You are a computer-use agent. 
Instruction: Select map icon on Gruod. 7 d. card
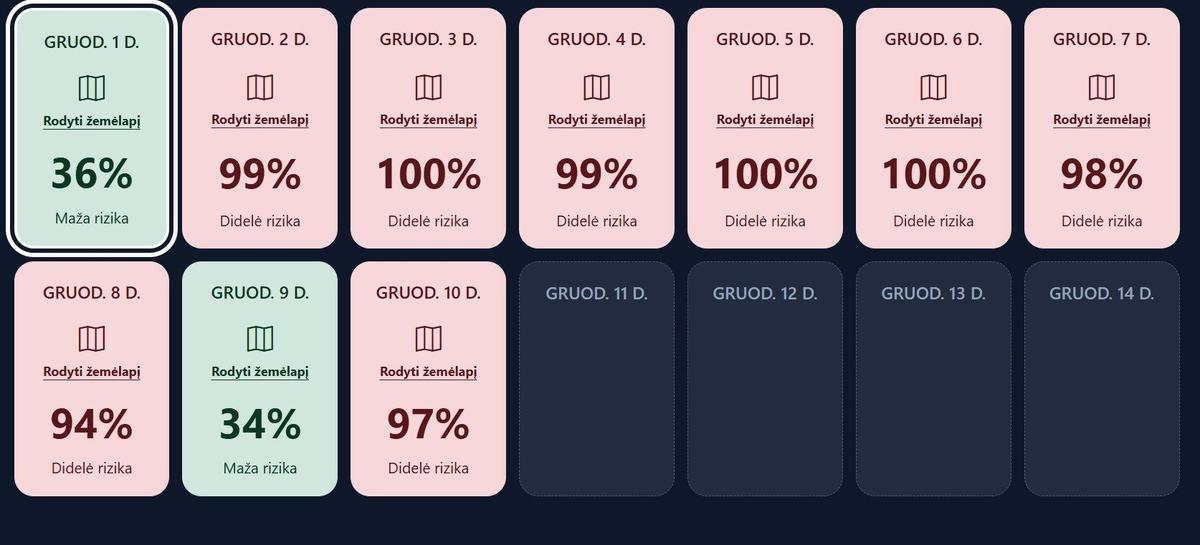[1101, 88]
